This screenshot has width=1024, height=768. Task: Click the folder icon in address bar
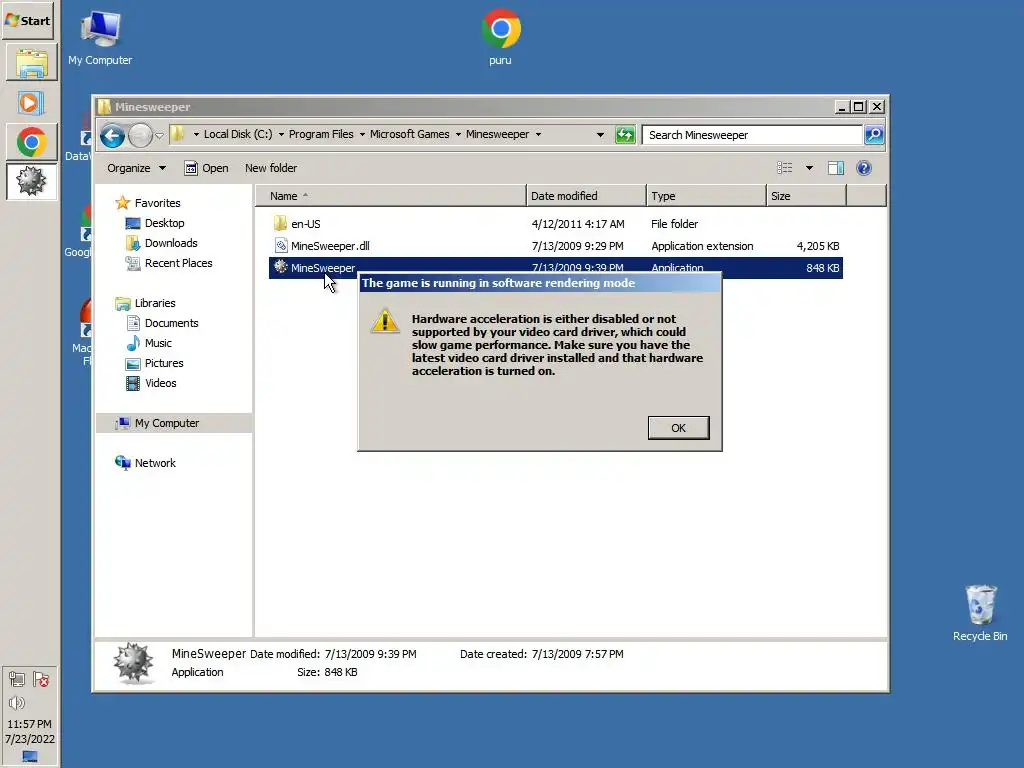(x=177, y=134)
